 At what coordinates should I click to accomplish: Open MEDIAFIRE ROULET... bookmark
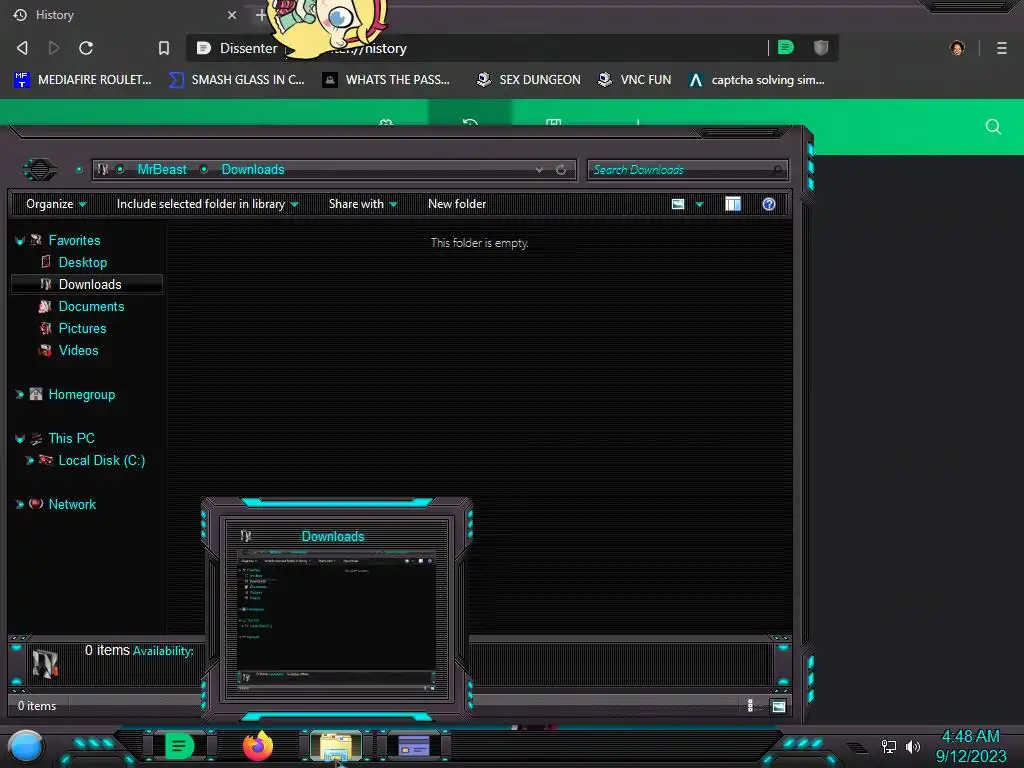click(x=82, y=80)
